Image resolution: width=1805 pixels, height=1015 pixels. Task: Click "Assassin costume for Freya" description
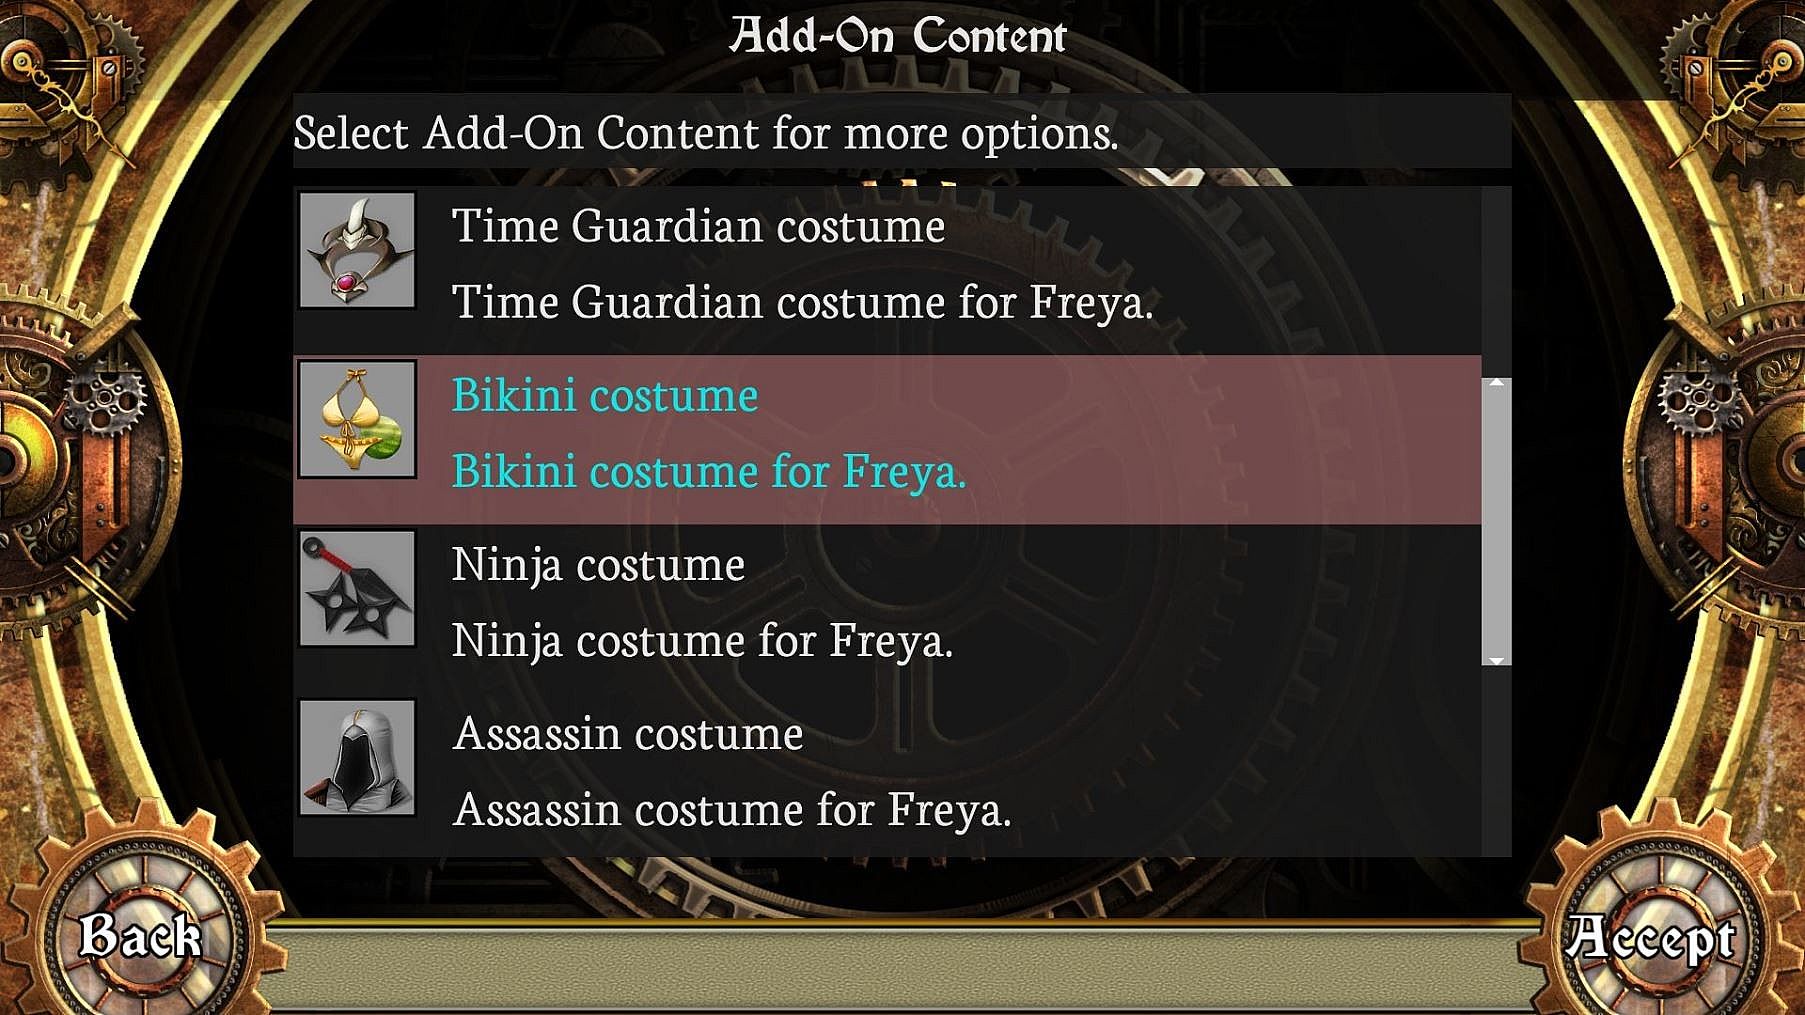coord(732,810)
